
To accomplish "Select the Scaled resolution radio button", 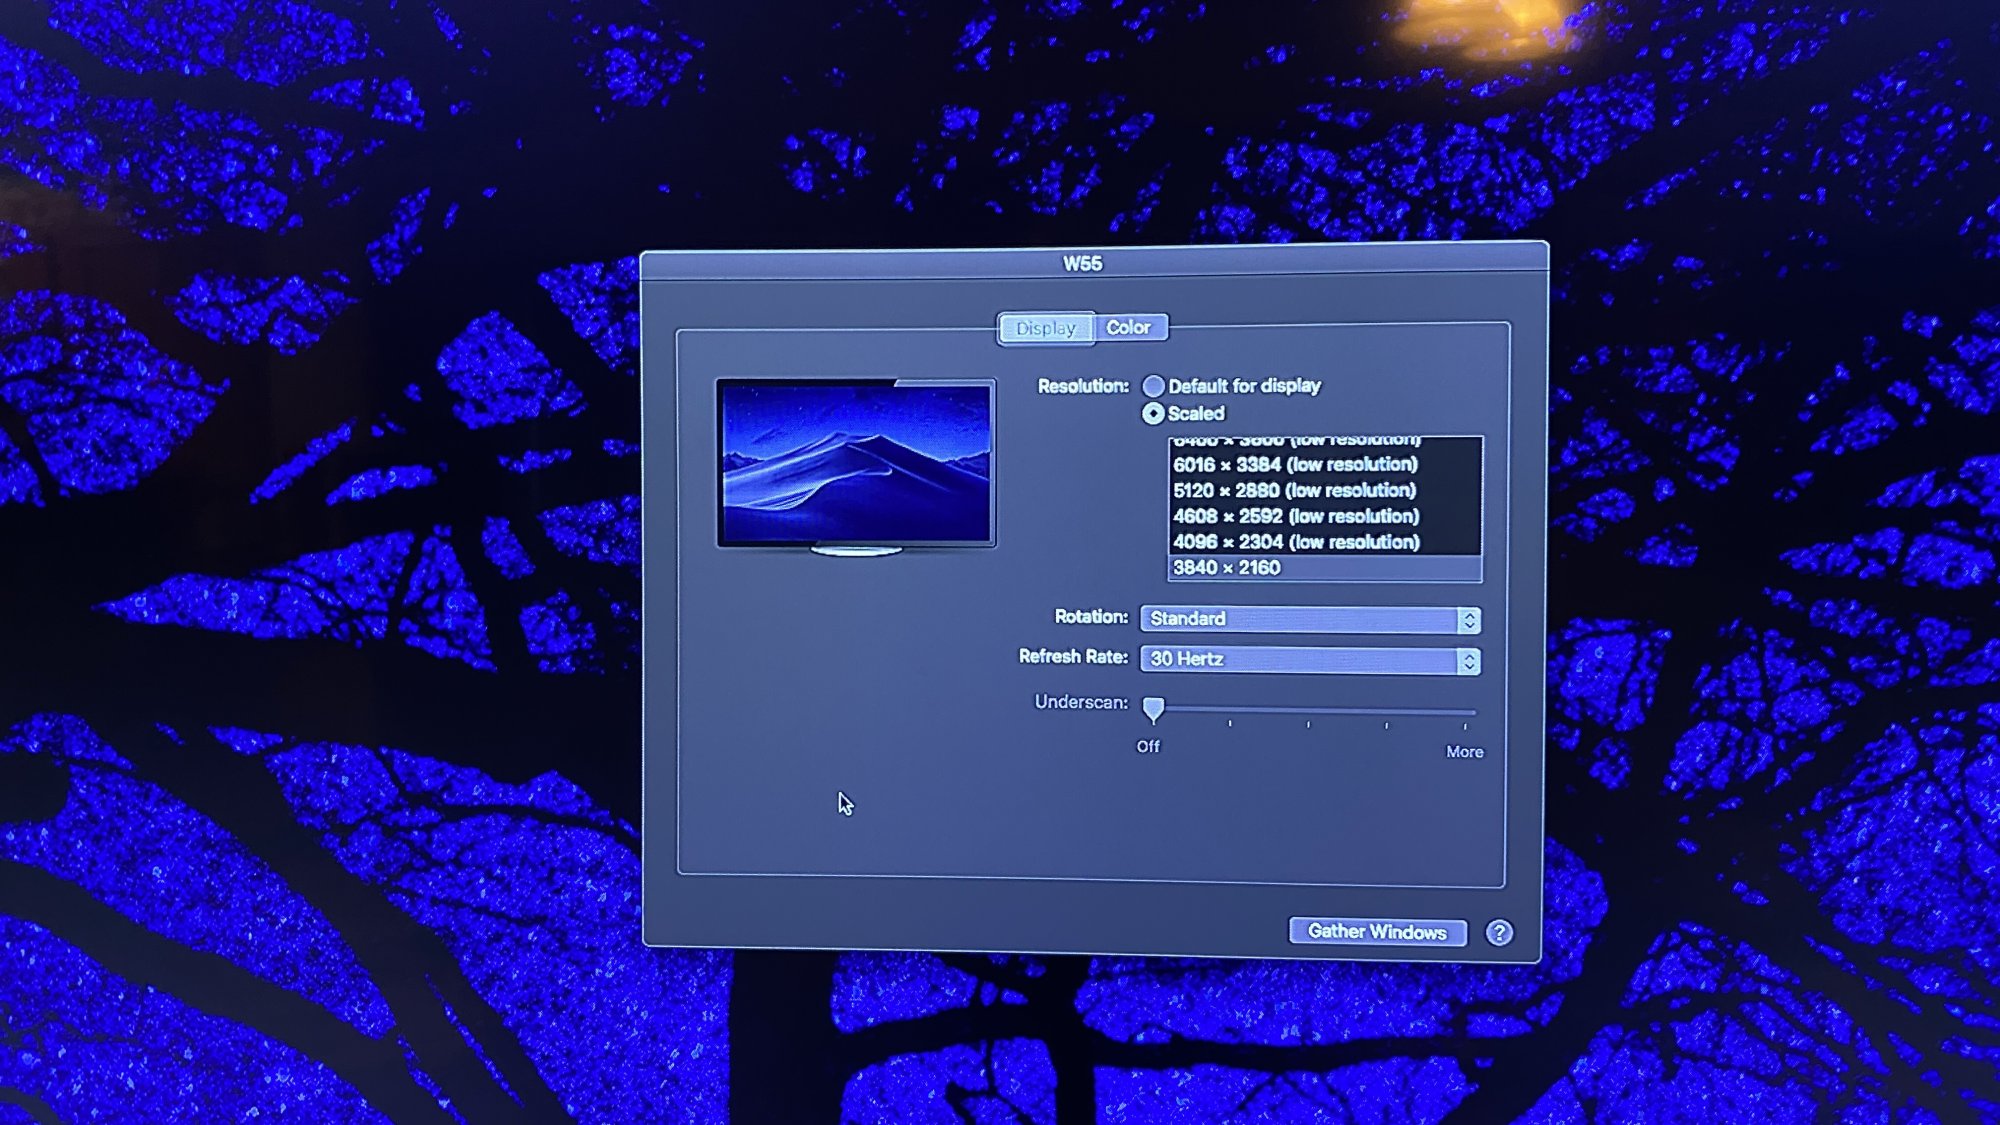I will click(x=1154, y=414).
